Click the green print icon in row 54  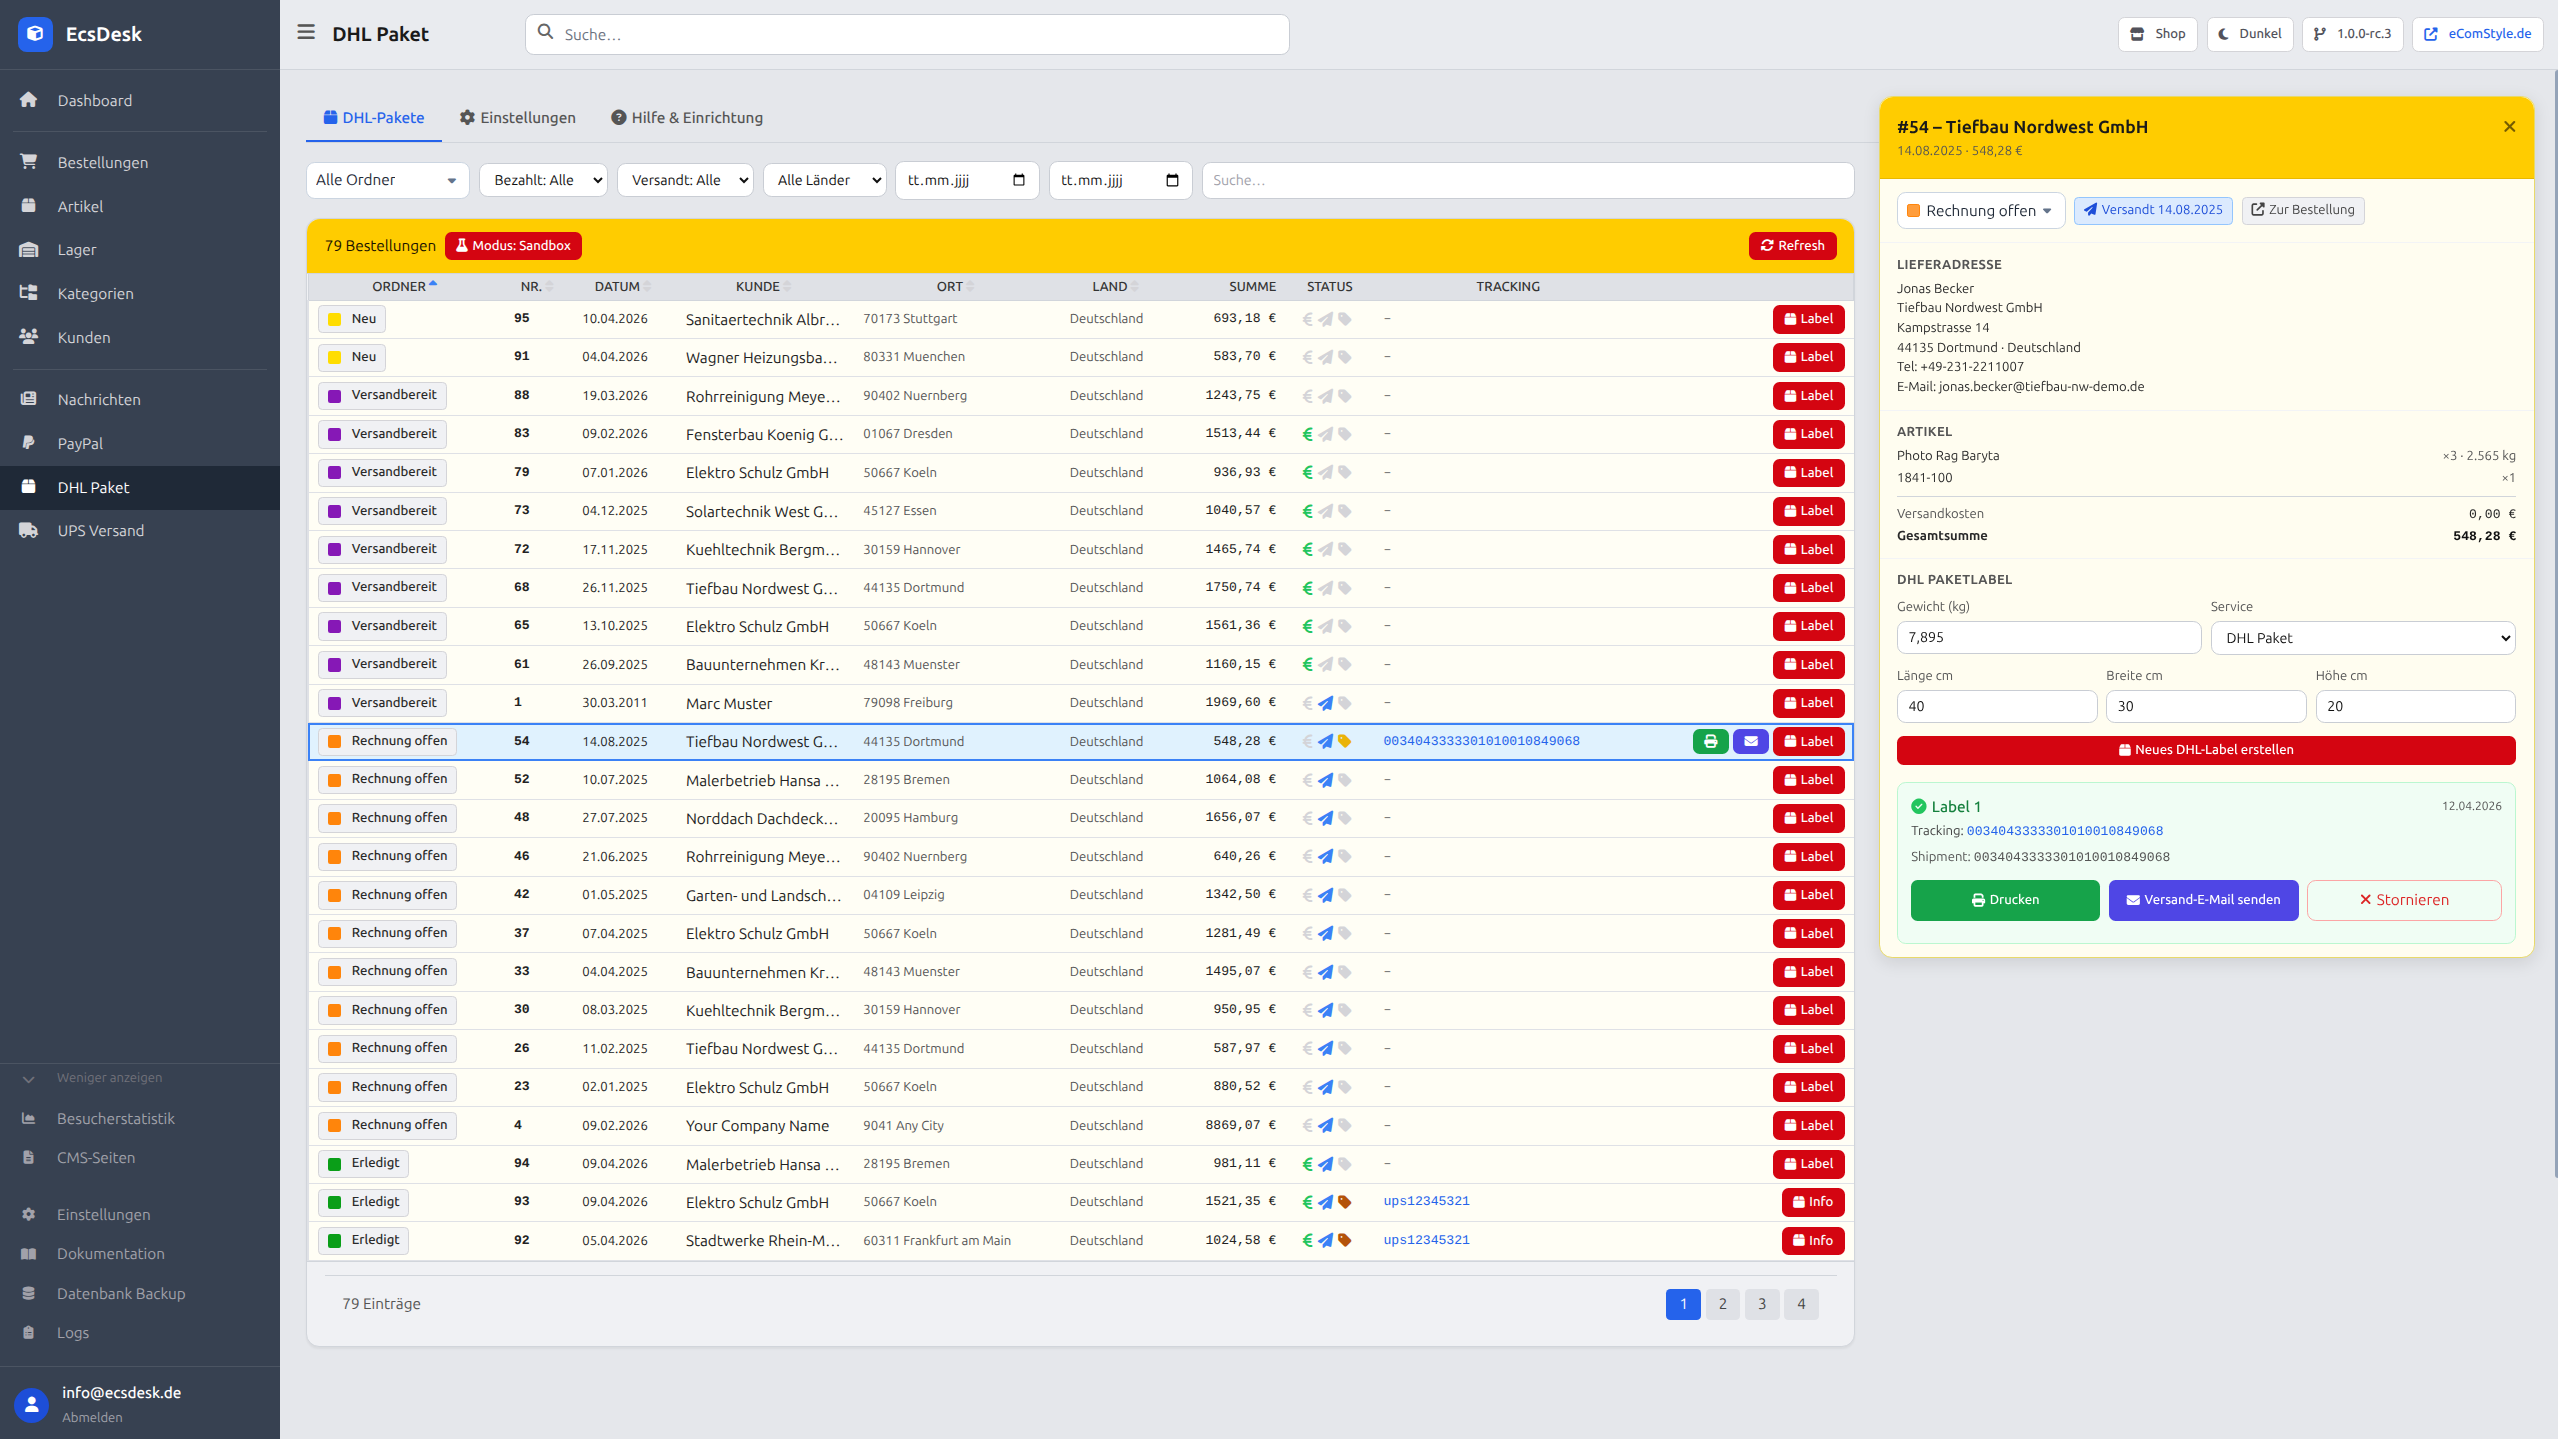pos(1710,741)
